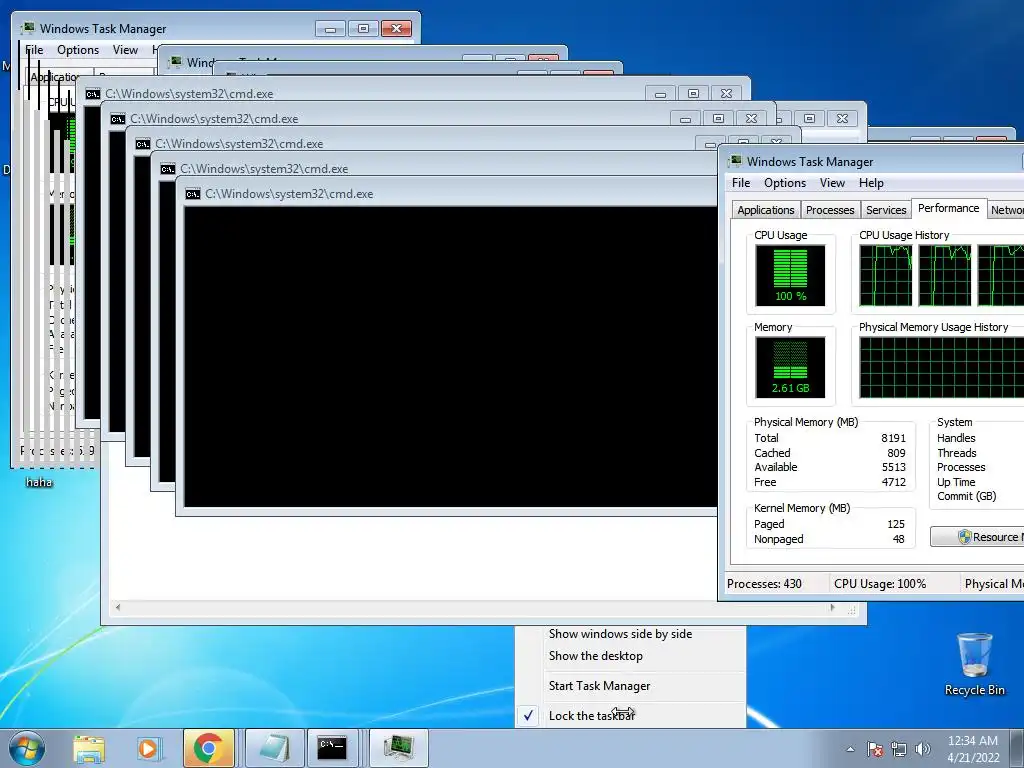The height and width of the screenshot is (768, 1024).
Task: Click the Processes: 430 status entry
Action: click(x=764, y=584)
